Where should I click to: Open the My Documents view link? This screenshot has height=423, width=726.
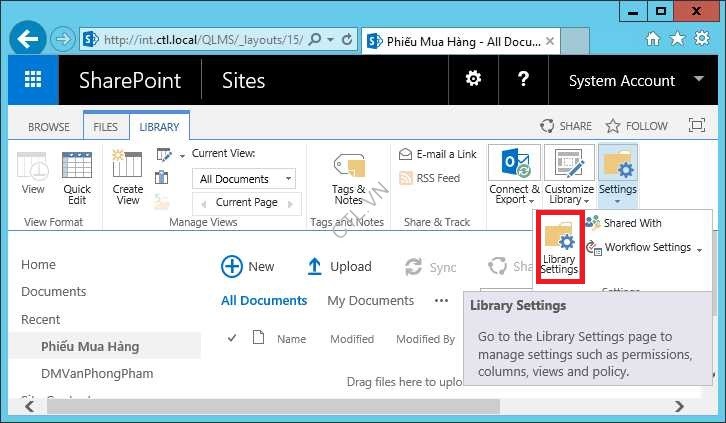(370, 300)
